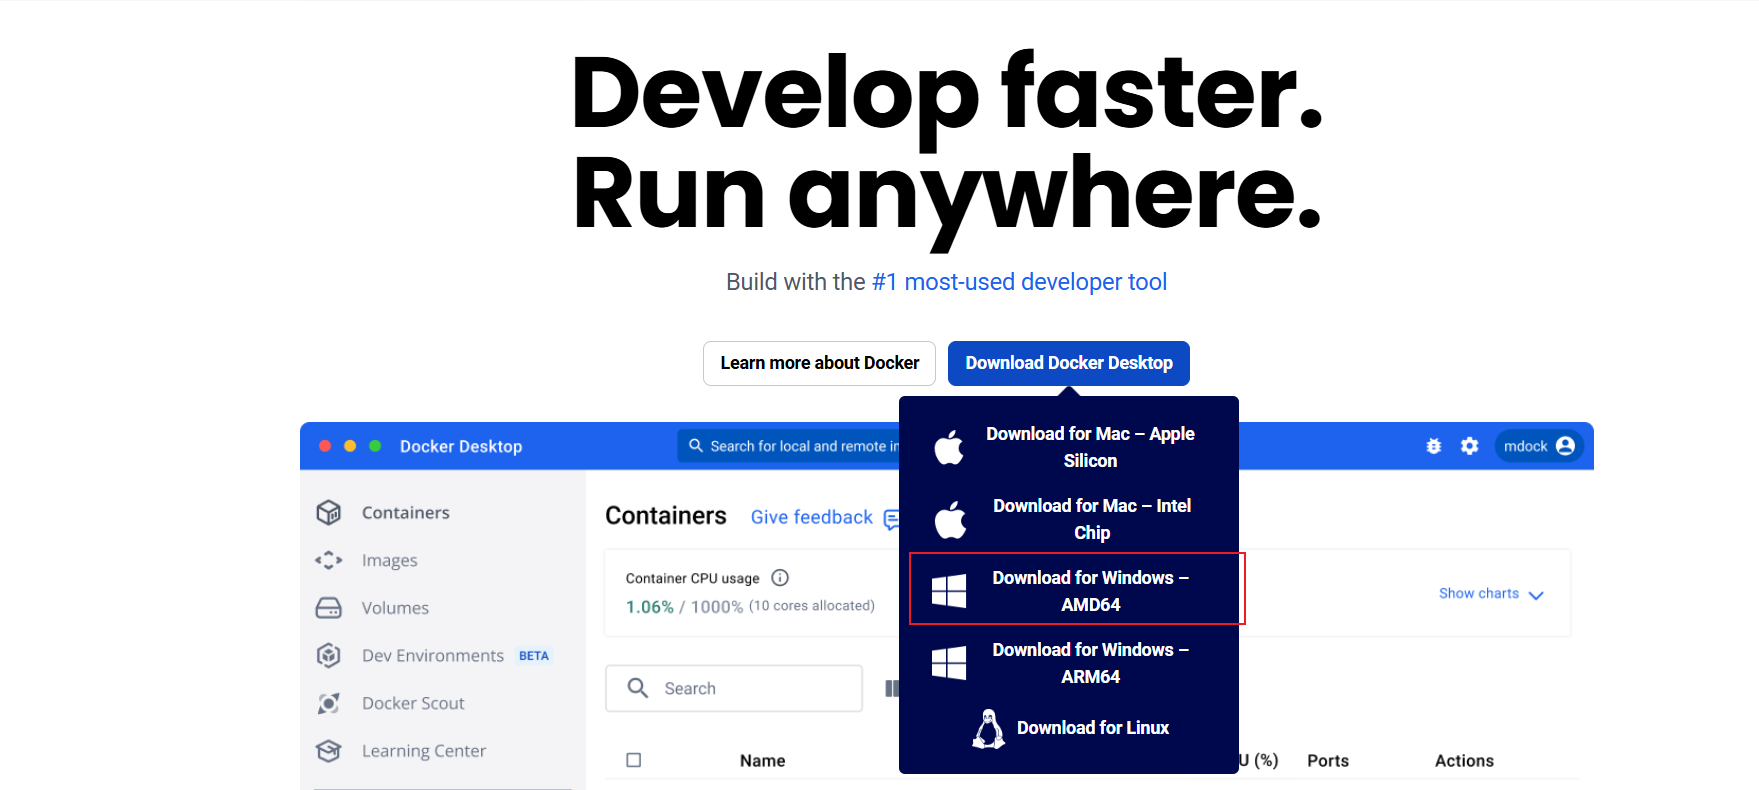Click the Images icon in sidebar
Image resolution: width=1759 pixels, height=790 pixels.
click(329, 560)
